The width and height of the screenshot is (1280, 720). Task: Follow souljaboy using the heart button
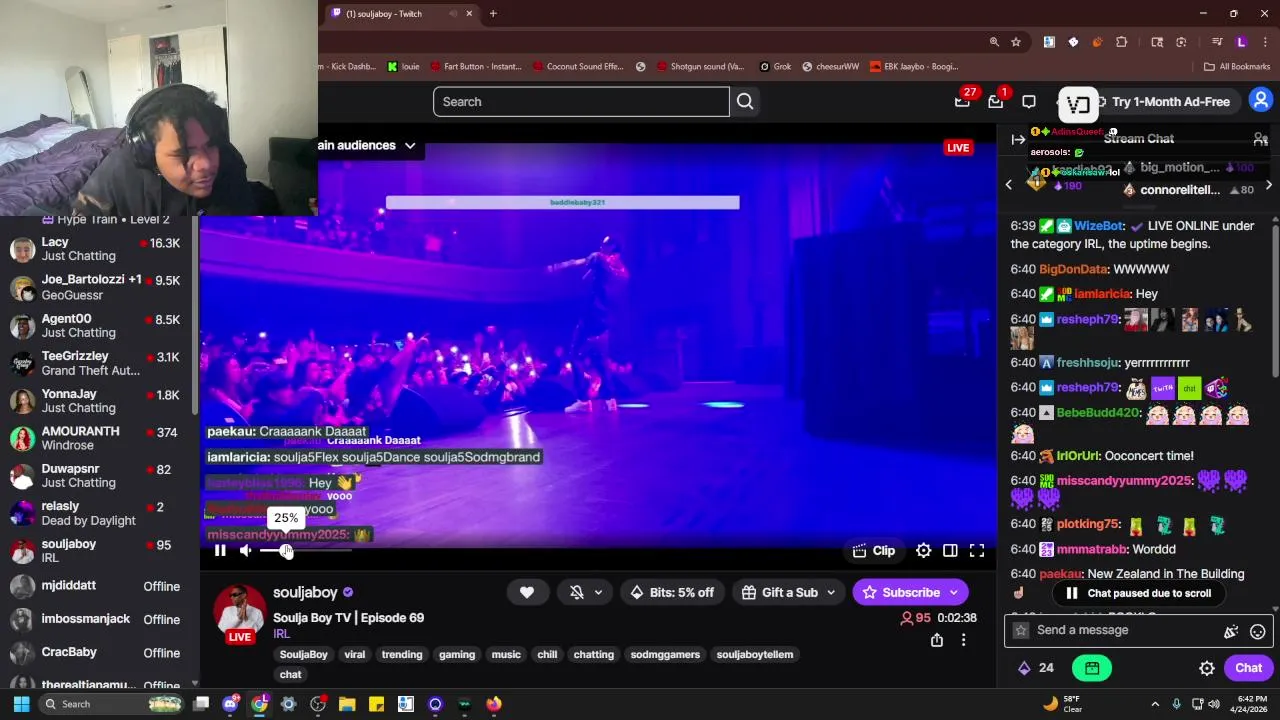click(x=527, y=592)
